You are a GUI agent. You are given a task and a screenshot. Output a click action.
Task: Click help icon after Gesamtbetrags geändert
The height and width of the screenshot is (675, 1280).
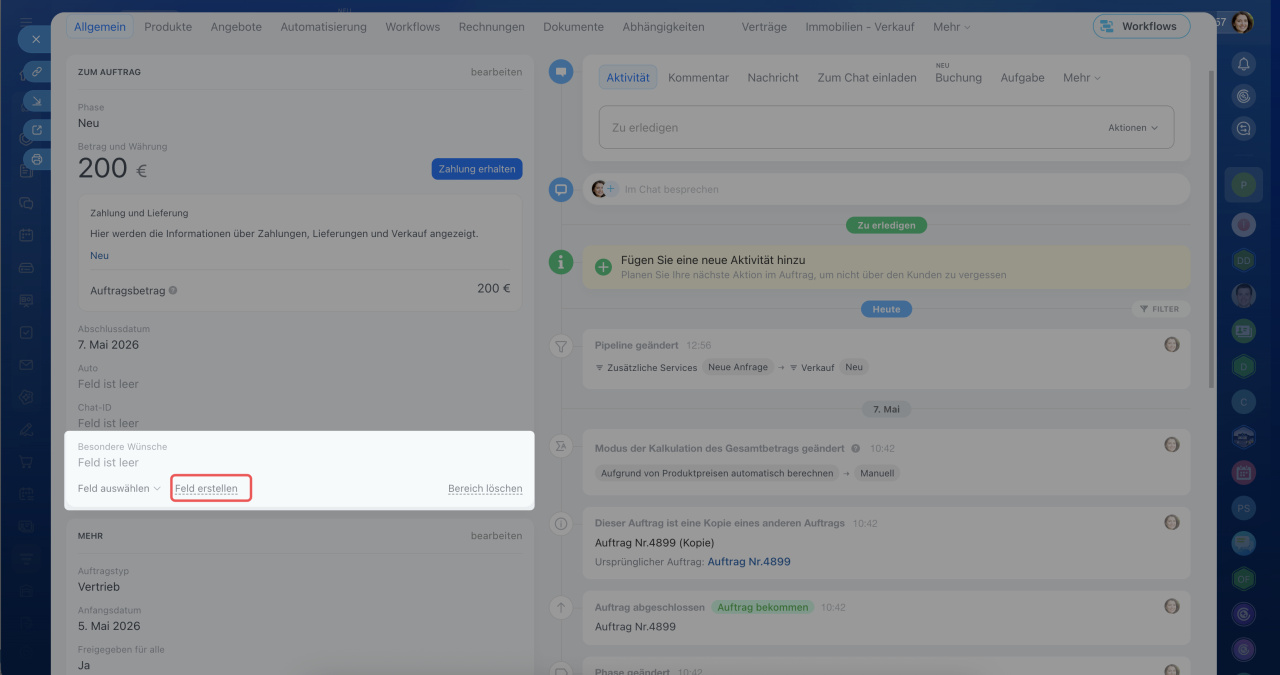tap(855, 449)
